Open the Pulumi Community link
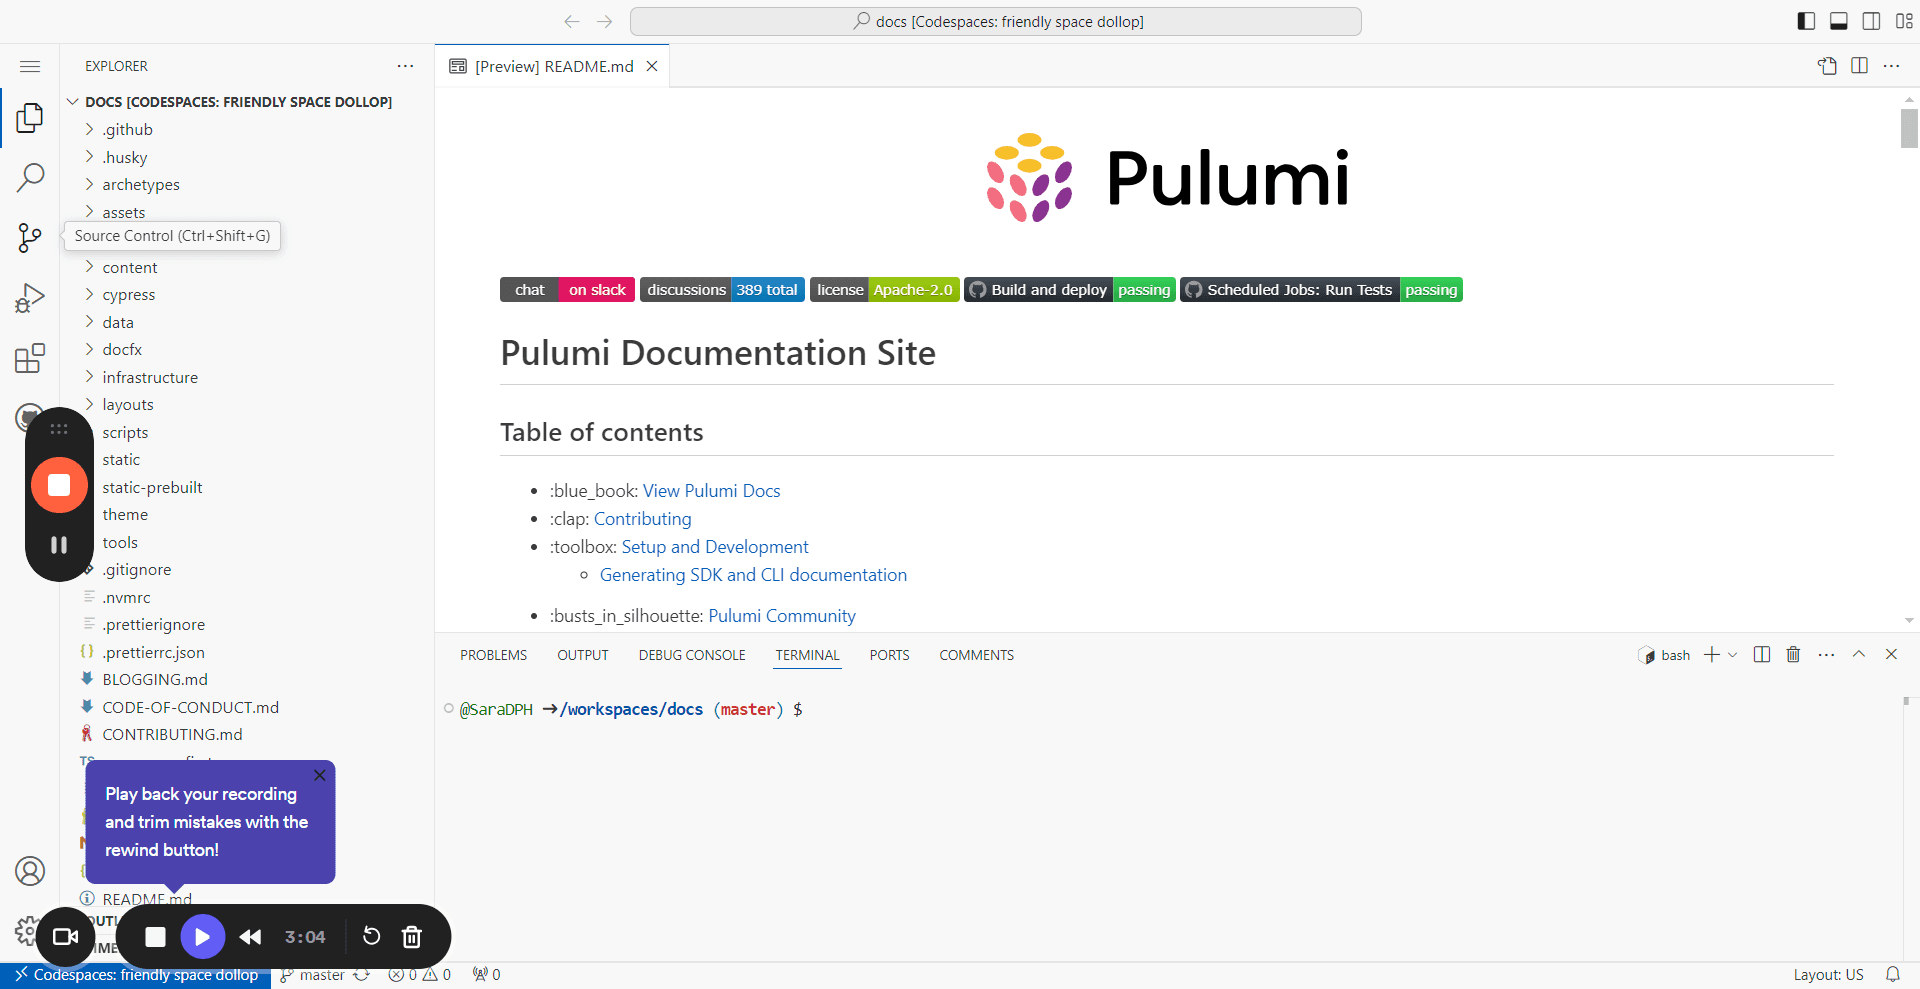 (x=782, y=616)
